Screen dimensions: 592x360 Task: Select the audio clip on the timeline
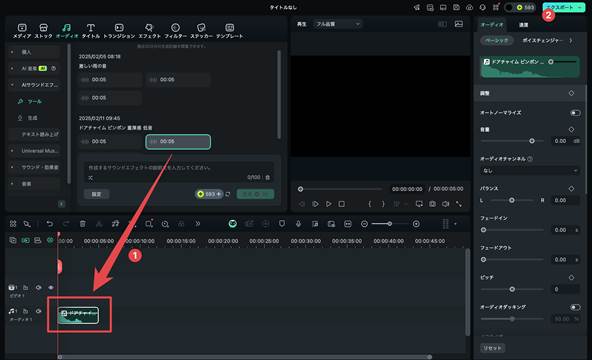click(x=78, y=315)
